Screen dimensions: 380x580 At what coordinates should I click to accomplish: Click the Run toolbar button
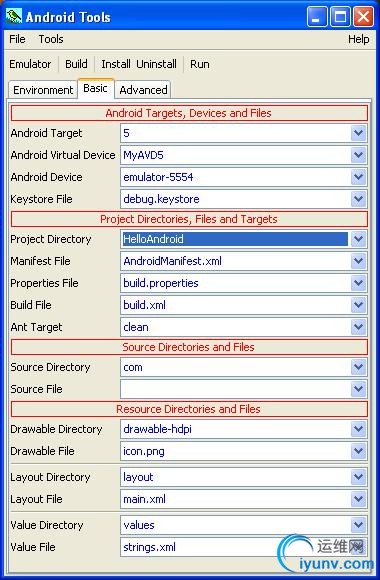click(200, 64)
